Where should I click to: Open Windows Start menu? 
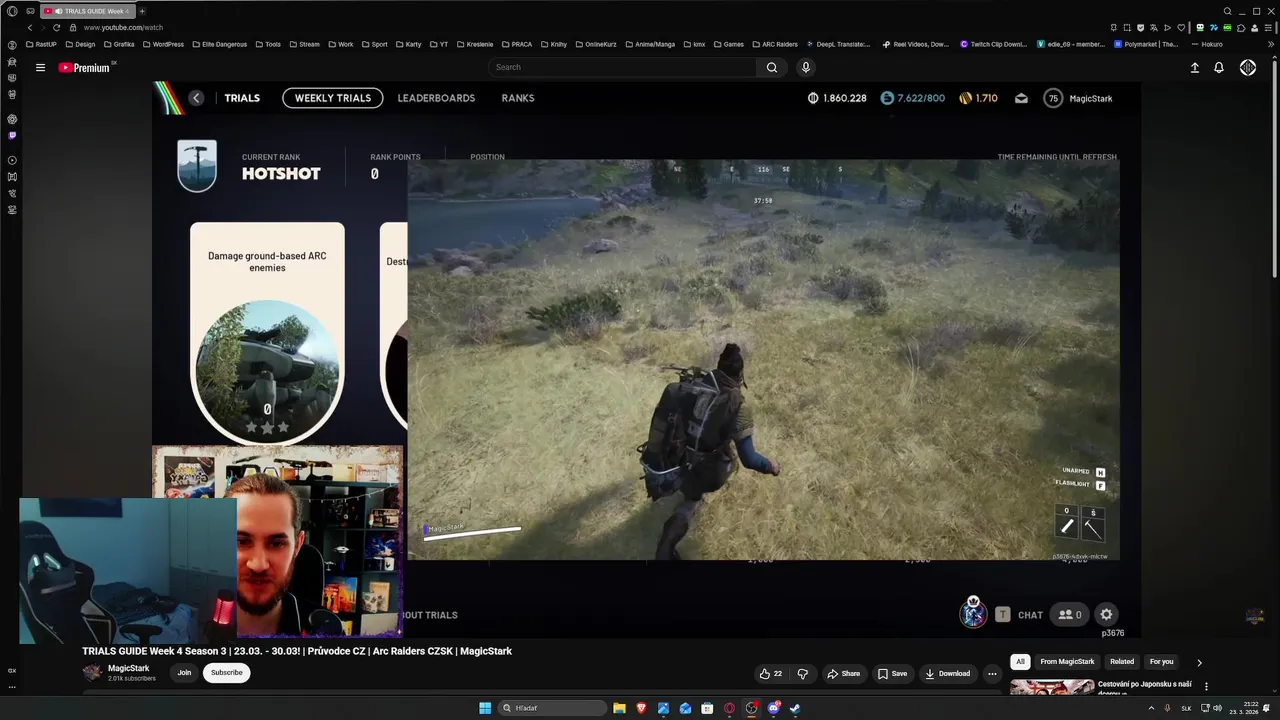pyautogui.click(x=485, y=708)
